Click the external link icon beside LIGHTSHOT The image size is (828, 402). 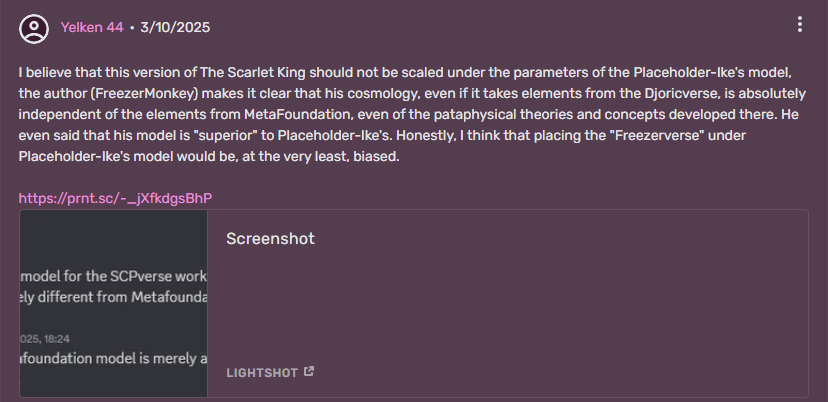(x=309, y=372)
